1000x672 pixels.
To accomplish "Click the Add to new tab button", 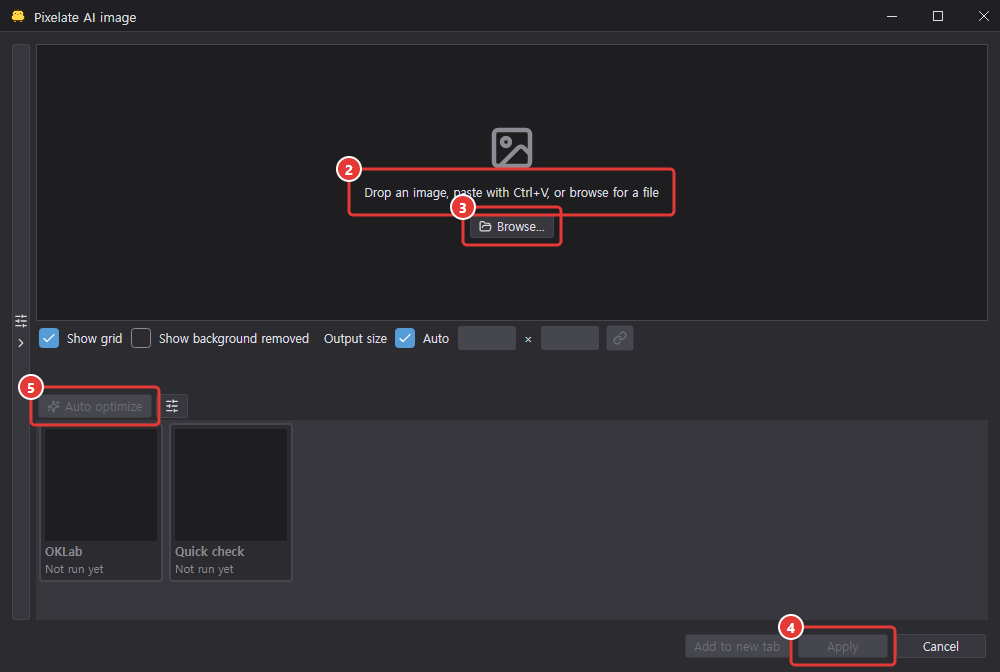I will click(x=737, y=646).
